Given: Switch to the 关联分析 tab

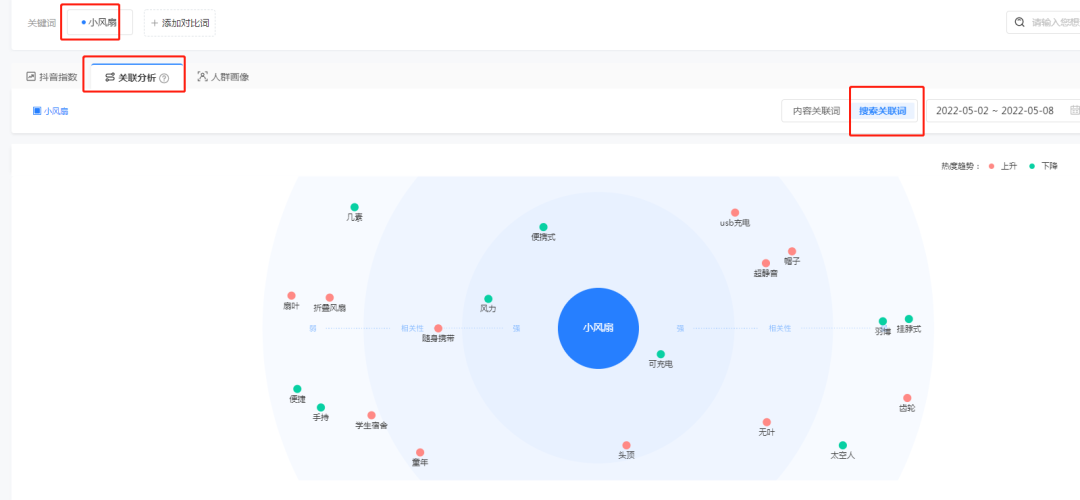Looking at the screenshot, I should (136, 77).
